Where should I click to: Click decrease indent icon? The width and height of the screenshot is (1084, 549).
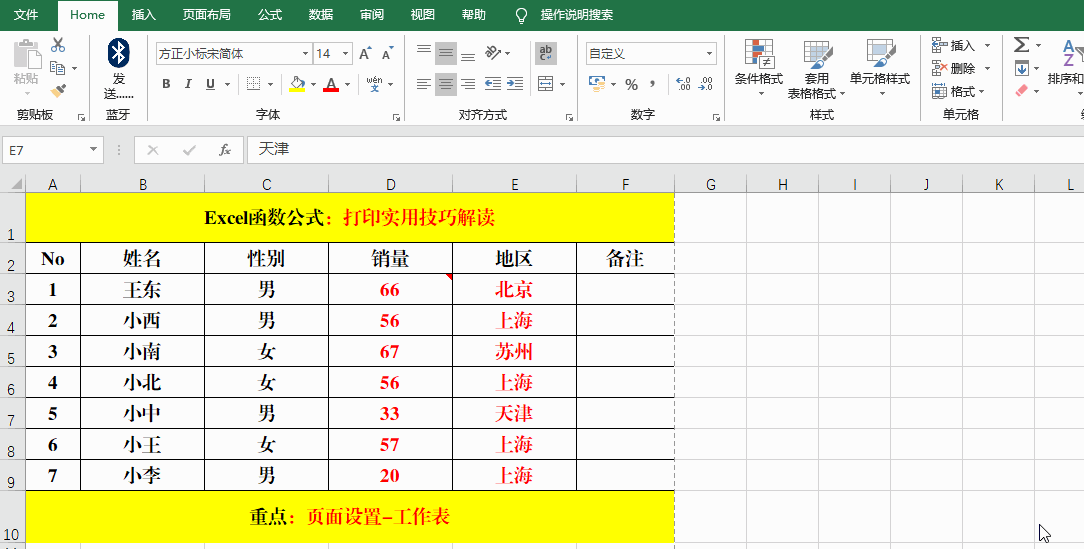493,84
